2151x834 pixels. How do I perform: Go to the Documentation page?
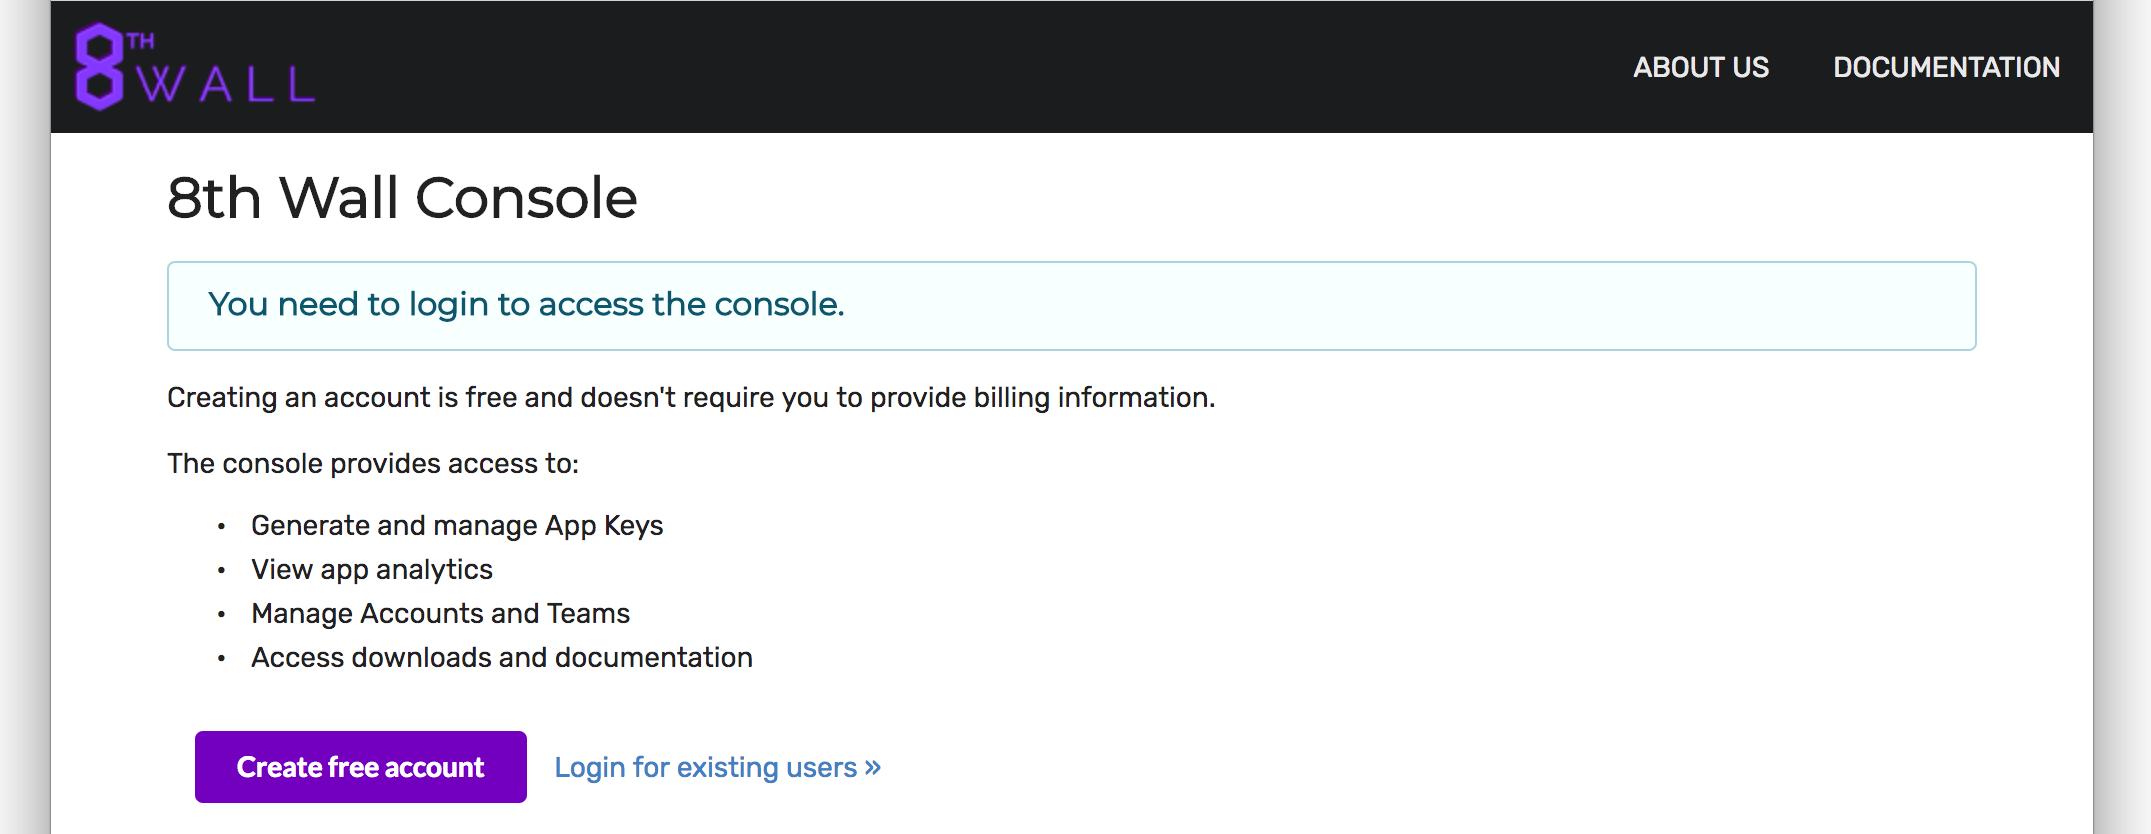pos(1946,67)
